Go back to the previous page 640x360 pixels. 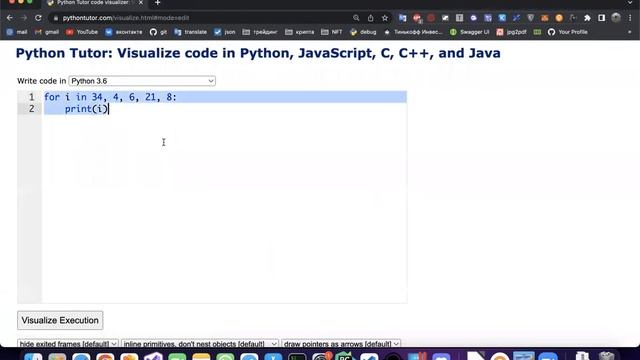point(9,18)
